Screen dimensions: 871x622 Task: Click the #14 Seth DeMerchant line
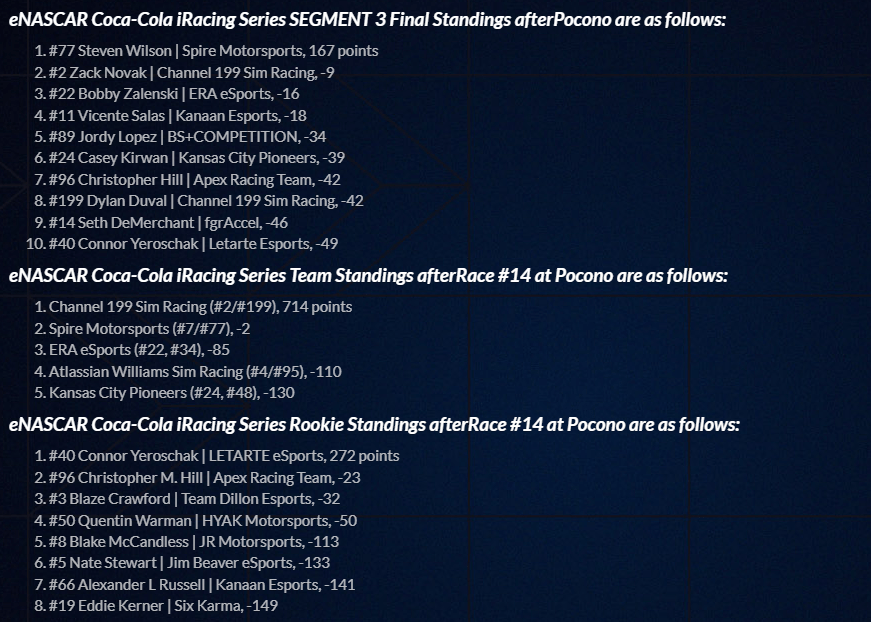[168, 223]
